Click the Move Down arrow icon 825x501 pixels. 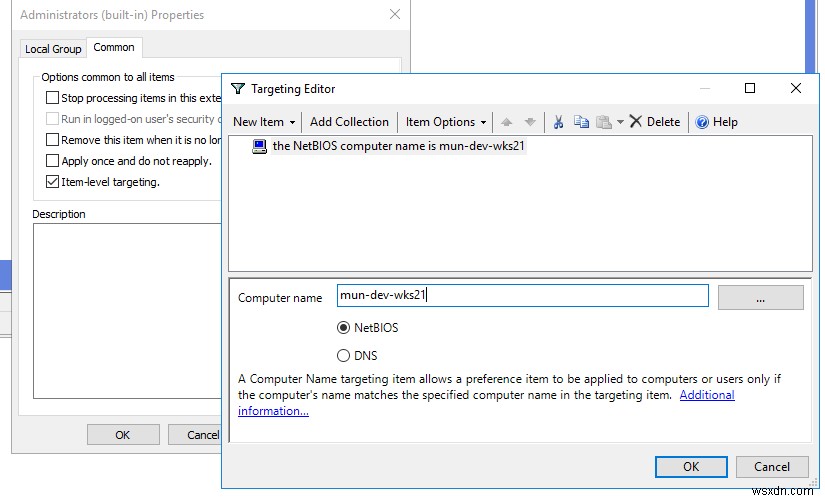(x=530, y=122)
